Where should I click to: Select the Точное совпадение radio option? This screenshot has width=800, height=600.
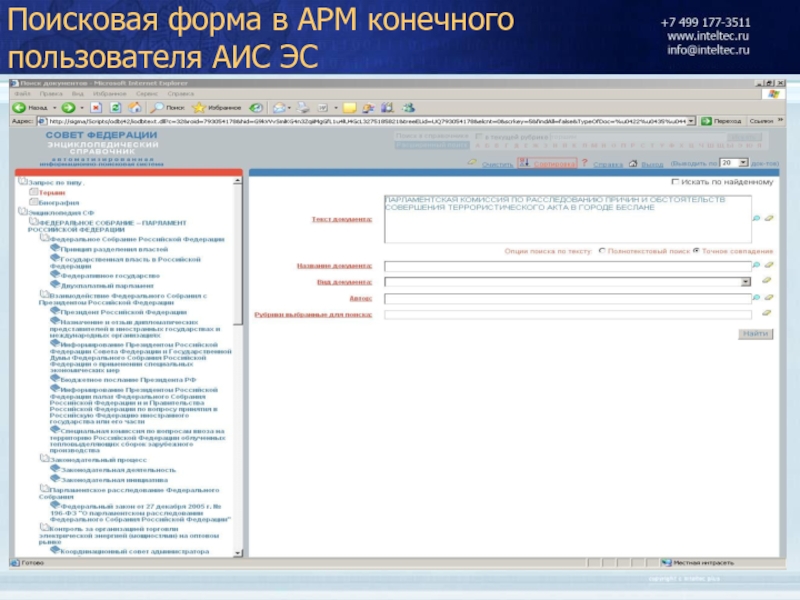tap(696, 251)
